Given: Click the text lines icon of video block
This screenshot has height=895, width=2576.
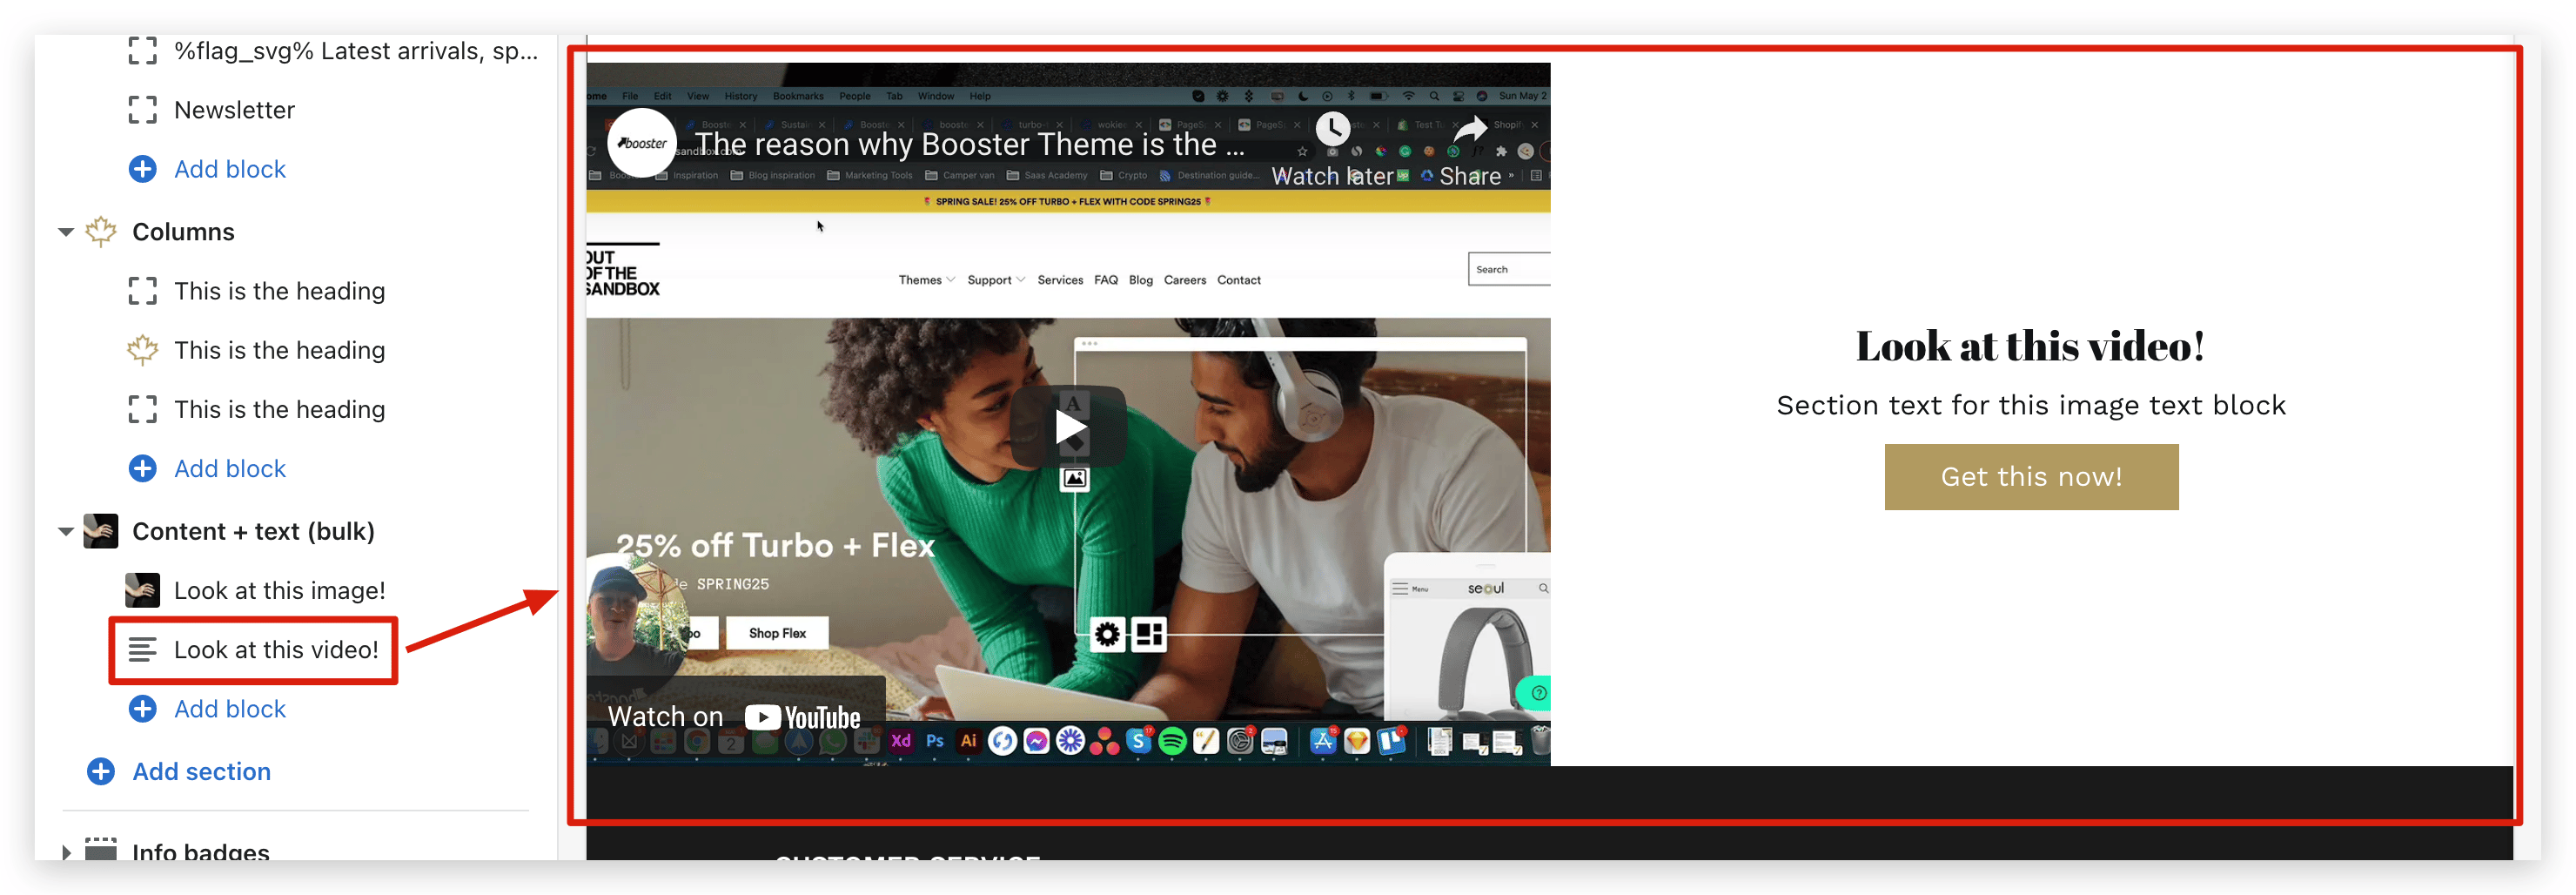Looking at the screenshot, I should coord(142,650).
